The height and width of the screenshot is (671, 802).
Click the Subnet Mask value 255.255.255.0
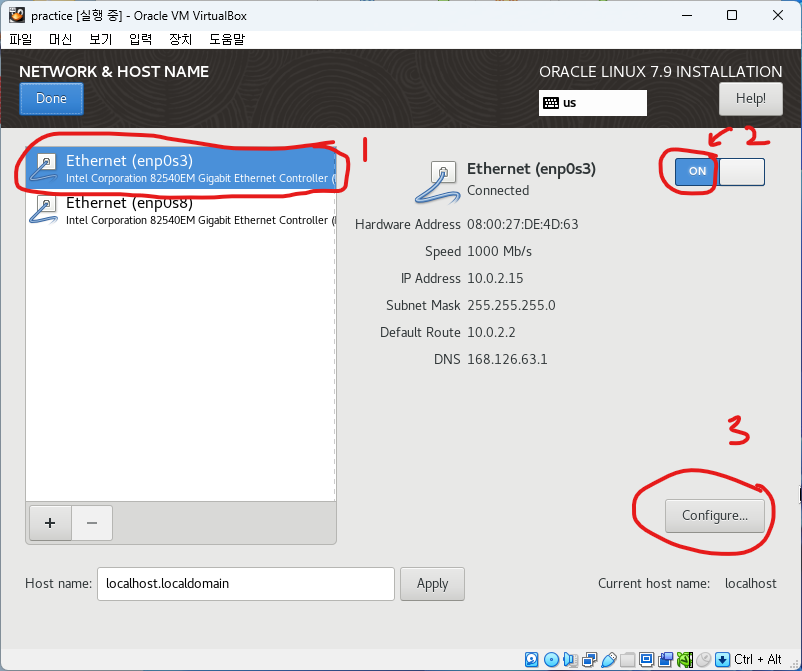(x=511, y=305)
